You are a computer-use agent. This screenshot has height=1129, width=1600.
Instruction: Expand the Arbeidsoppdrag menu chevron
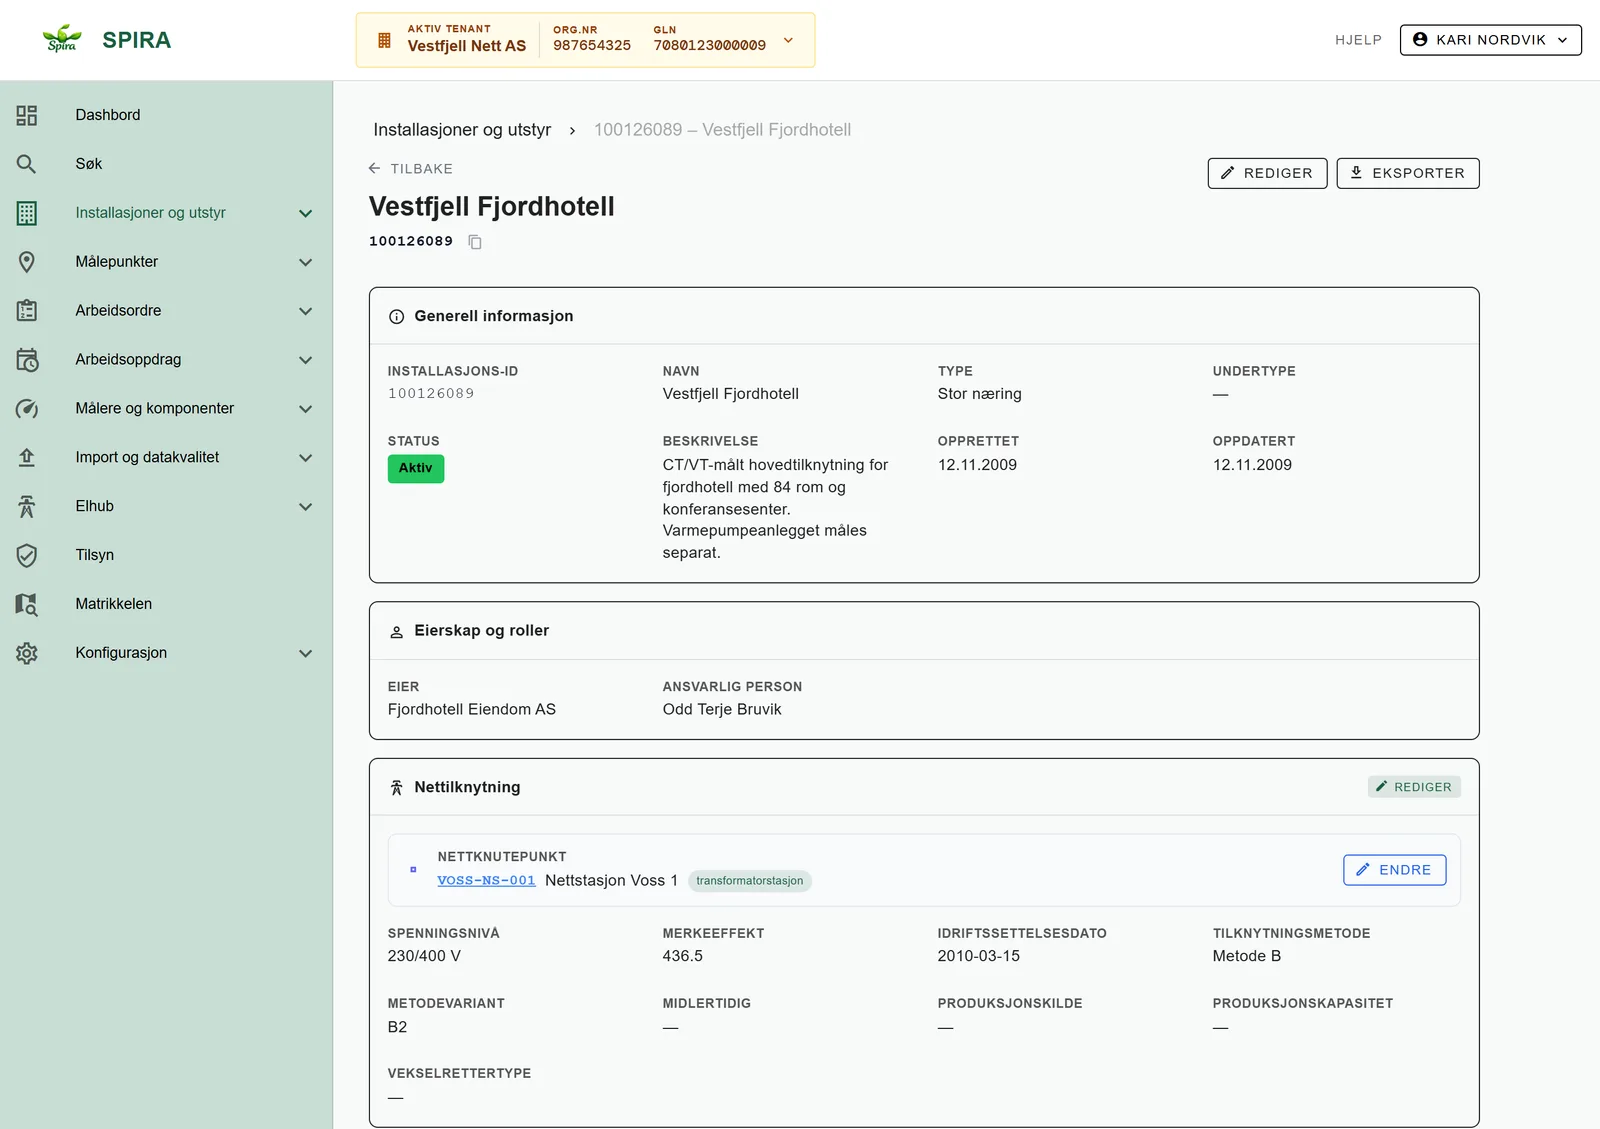(x=306, y=360)
